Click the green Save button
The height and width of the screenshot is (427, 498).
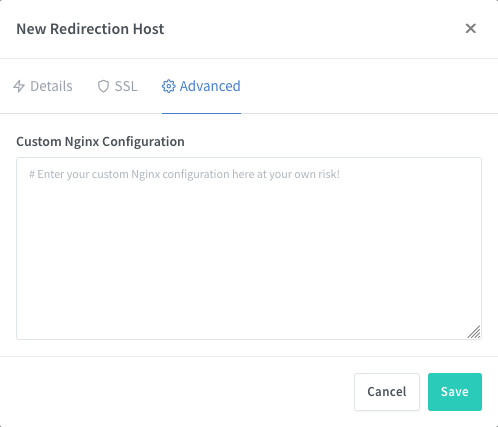coord(455,392)
